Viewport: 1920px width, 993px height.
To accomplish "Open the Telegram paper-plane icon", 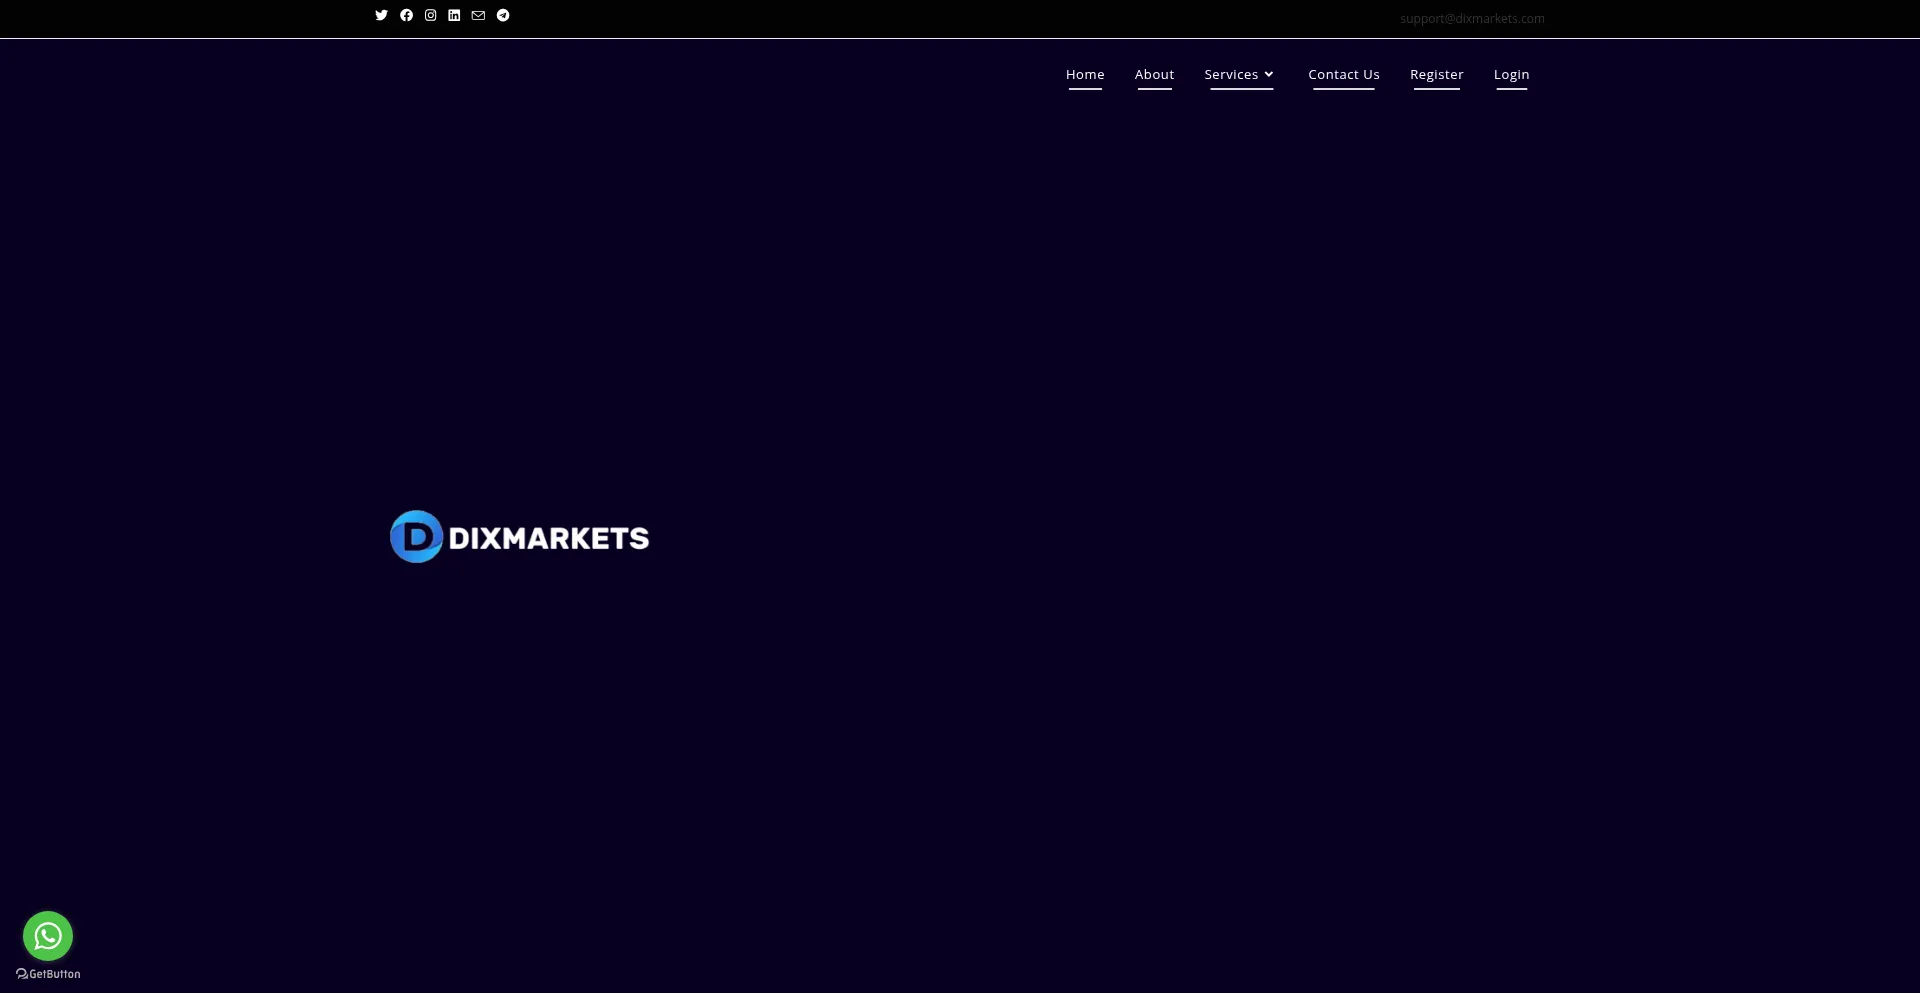I will point(503,15).
